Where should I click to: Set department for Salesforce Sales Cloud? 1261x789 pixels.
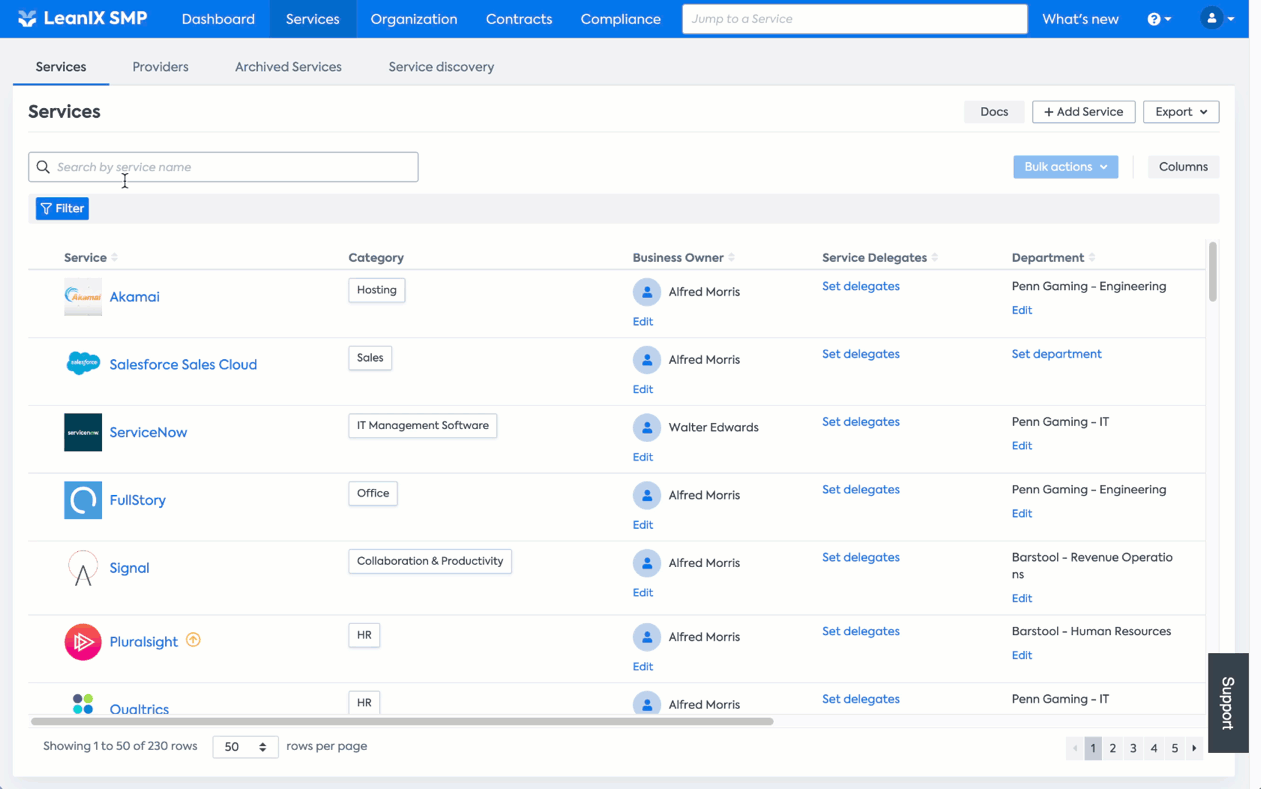[1056, 354]
